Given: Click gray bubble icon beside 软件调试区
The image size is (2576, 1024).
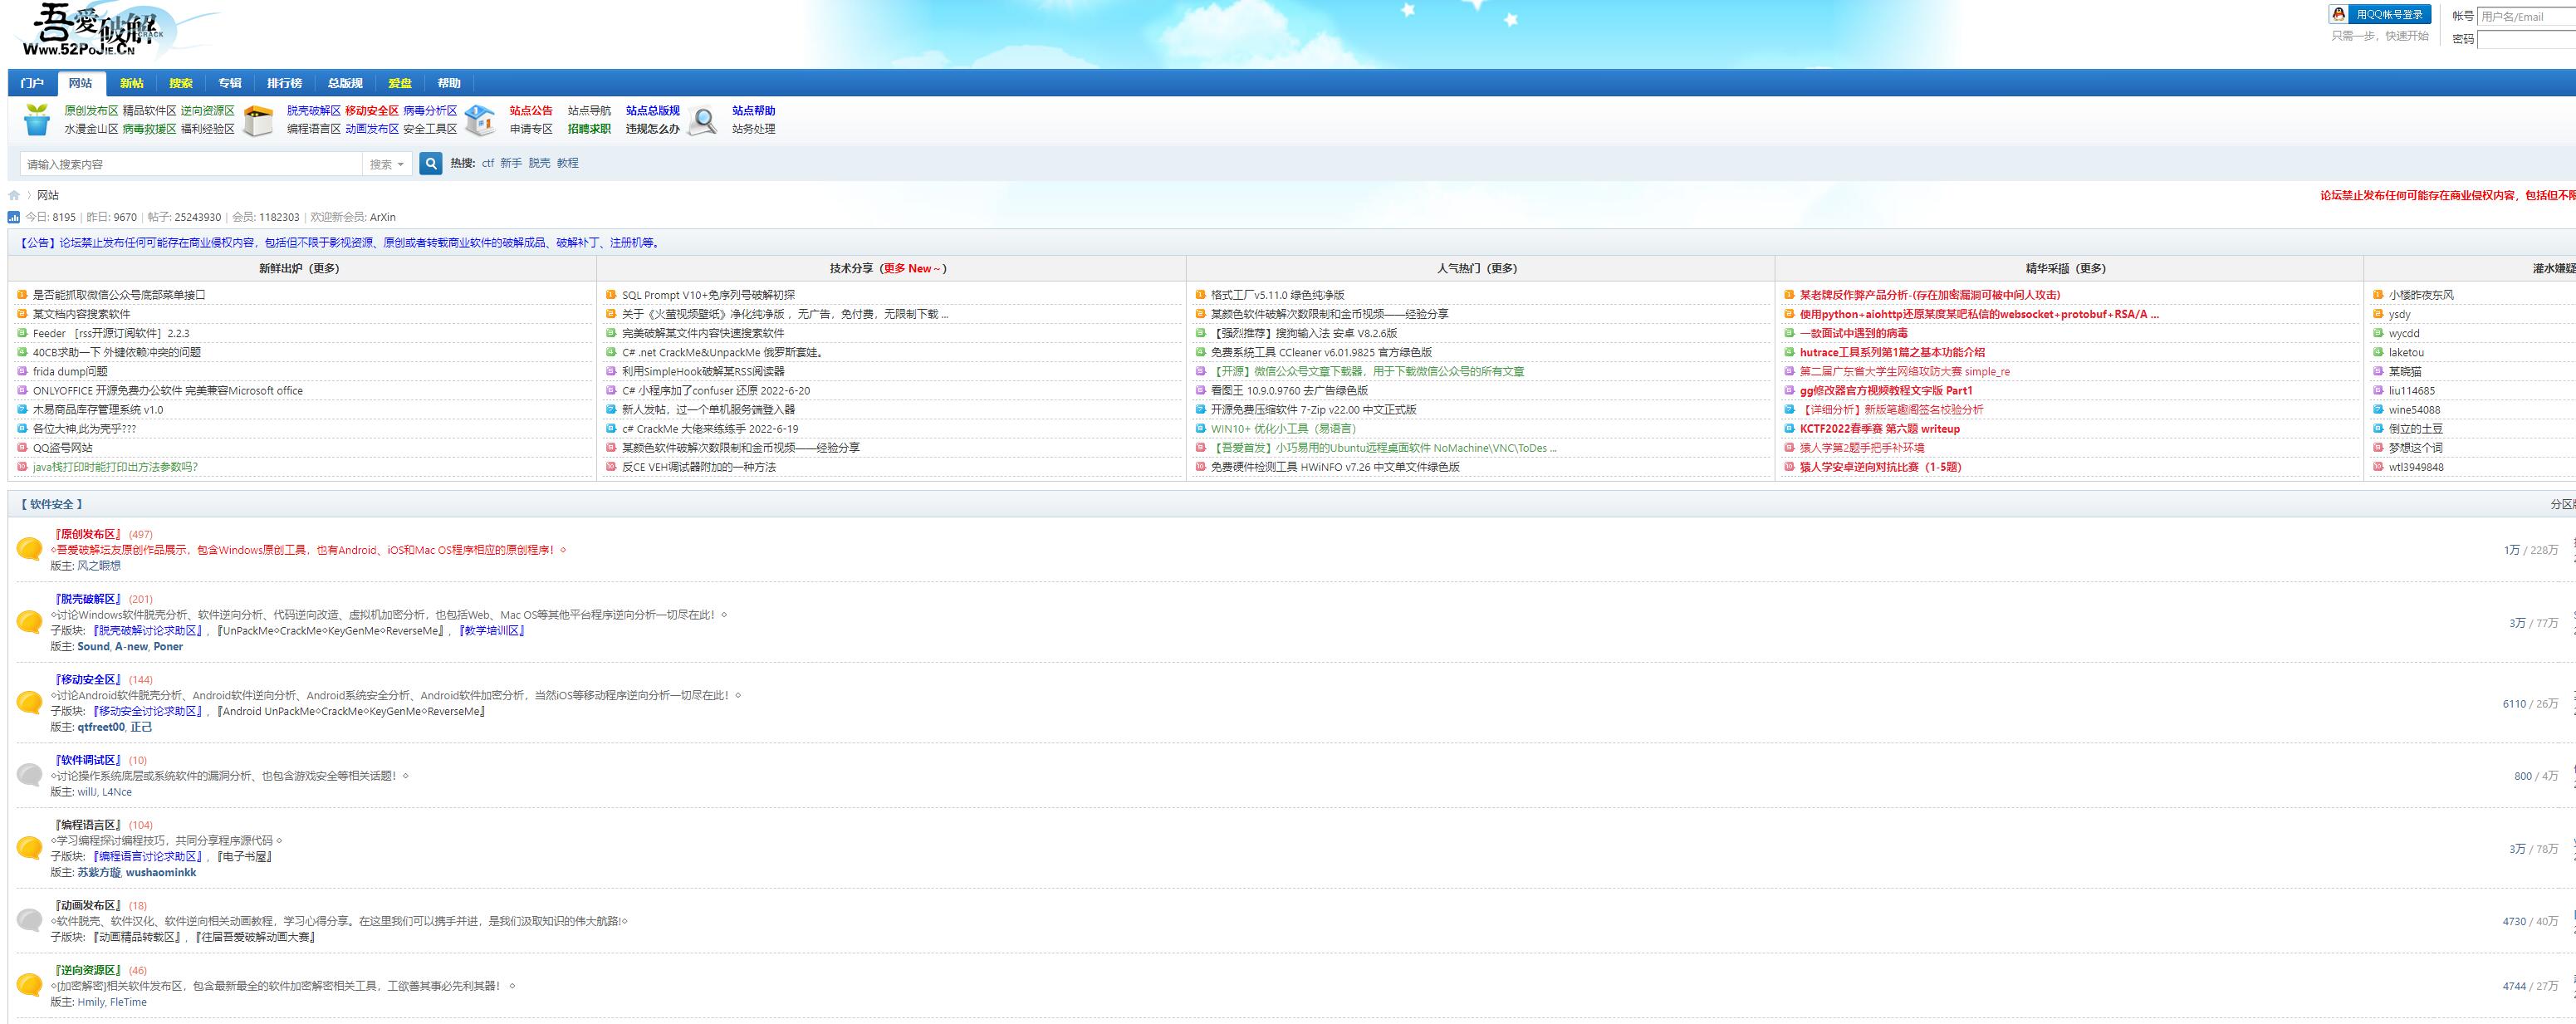Looking at the screenshot, I should click(x=29, y=775).
